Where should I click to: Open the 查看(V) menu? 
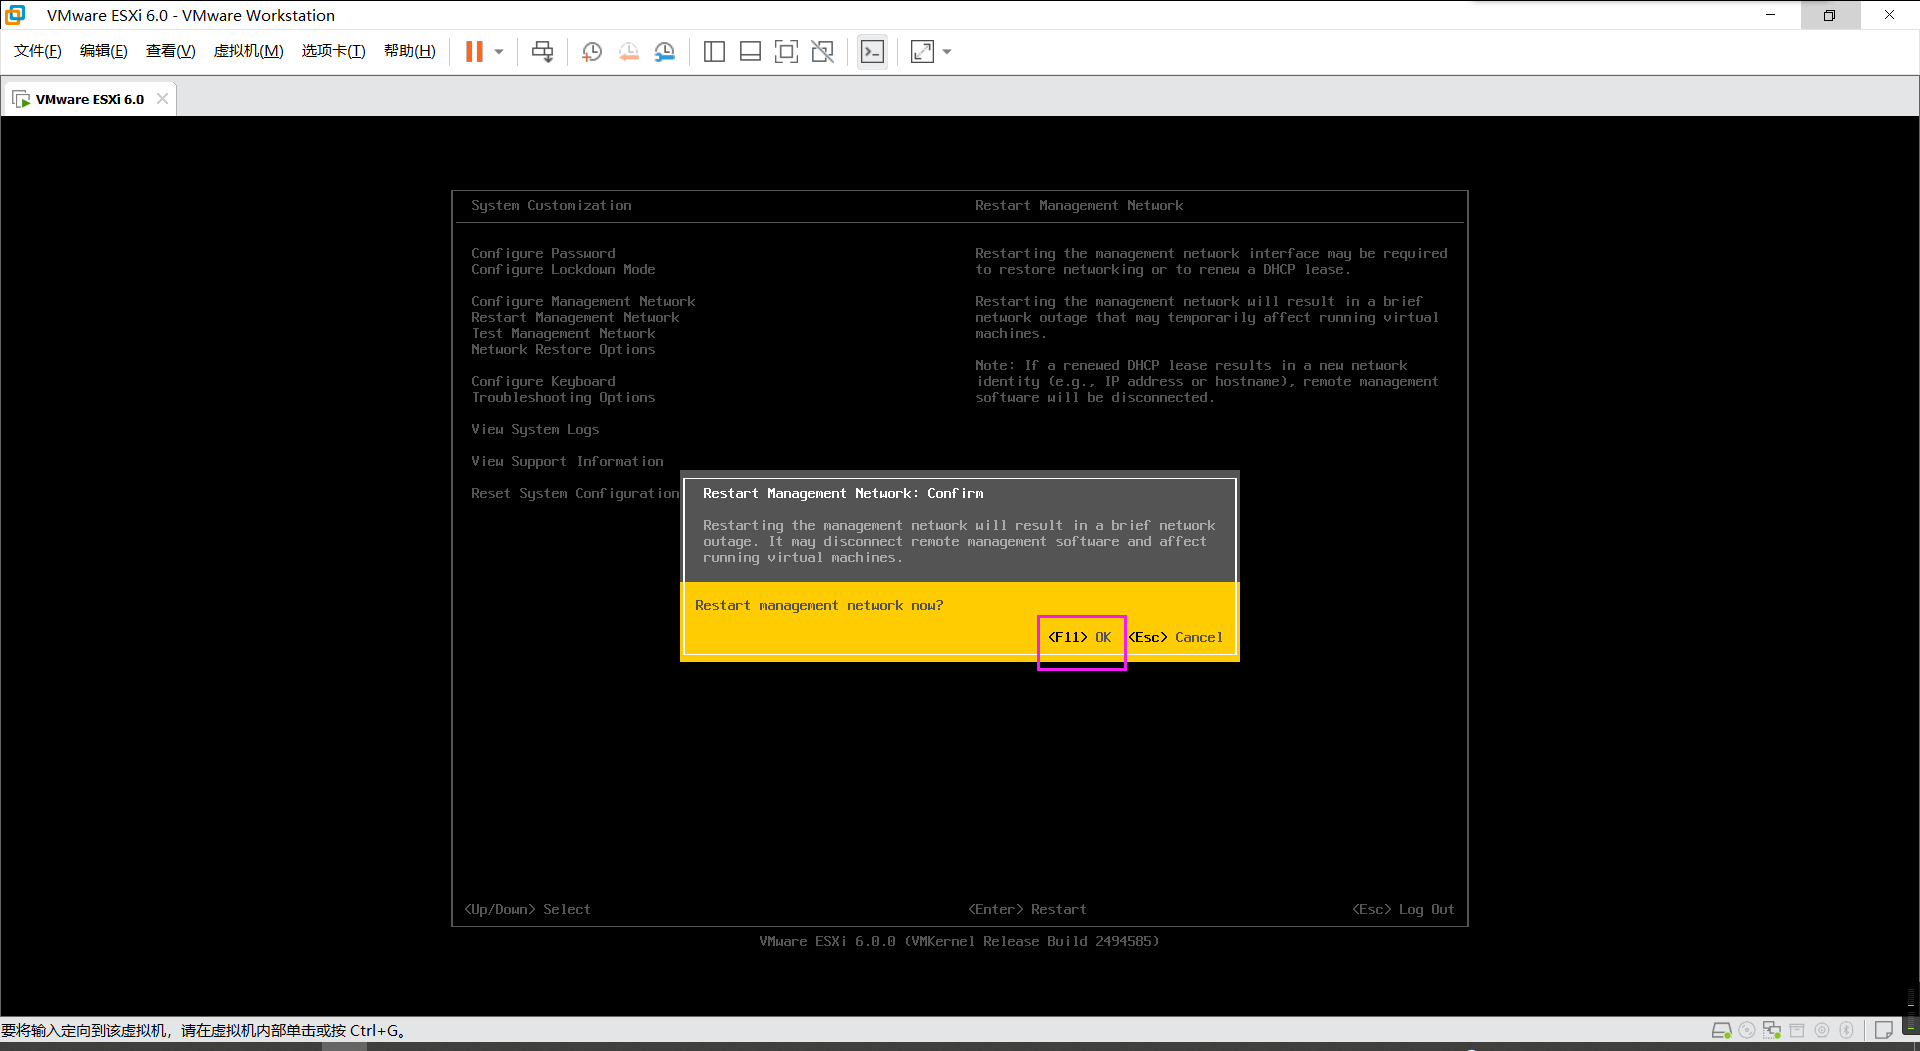point(171,51)
